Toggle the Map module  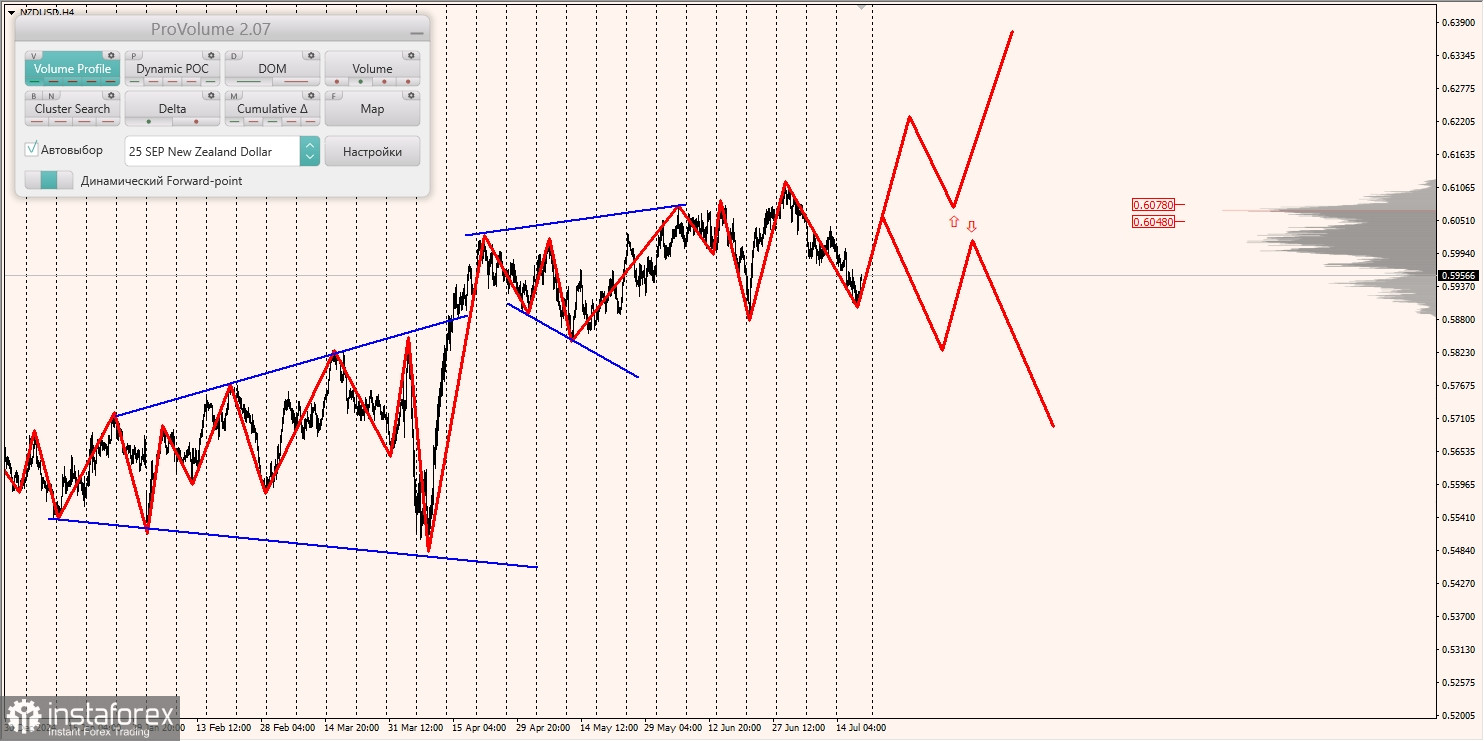pyautogui.click(x=372, y=109)
